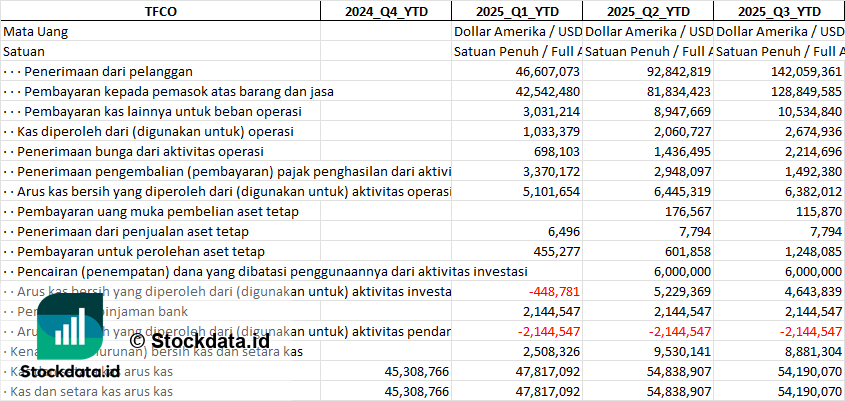This screenshot has height=401, width=845.
Task: Click the red value -448,781
Action: 554,292
